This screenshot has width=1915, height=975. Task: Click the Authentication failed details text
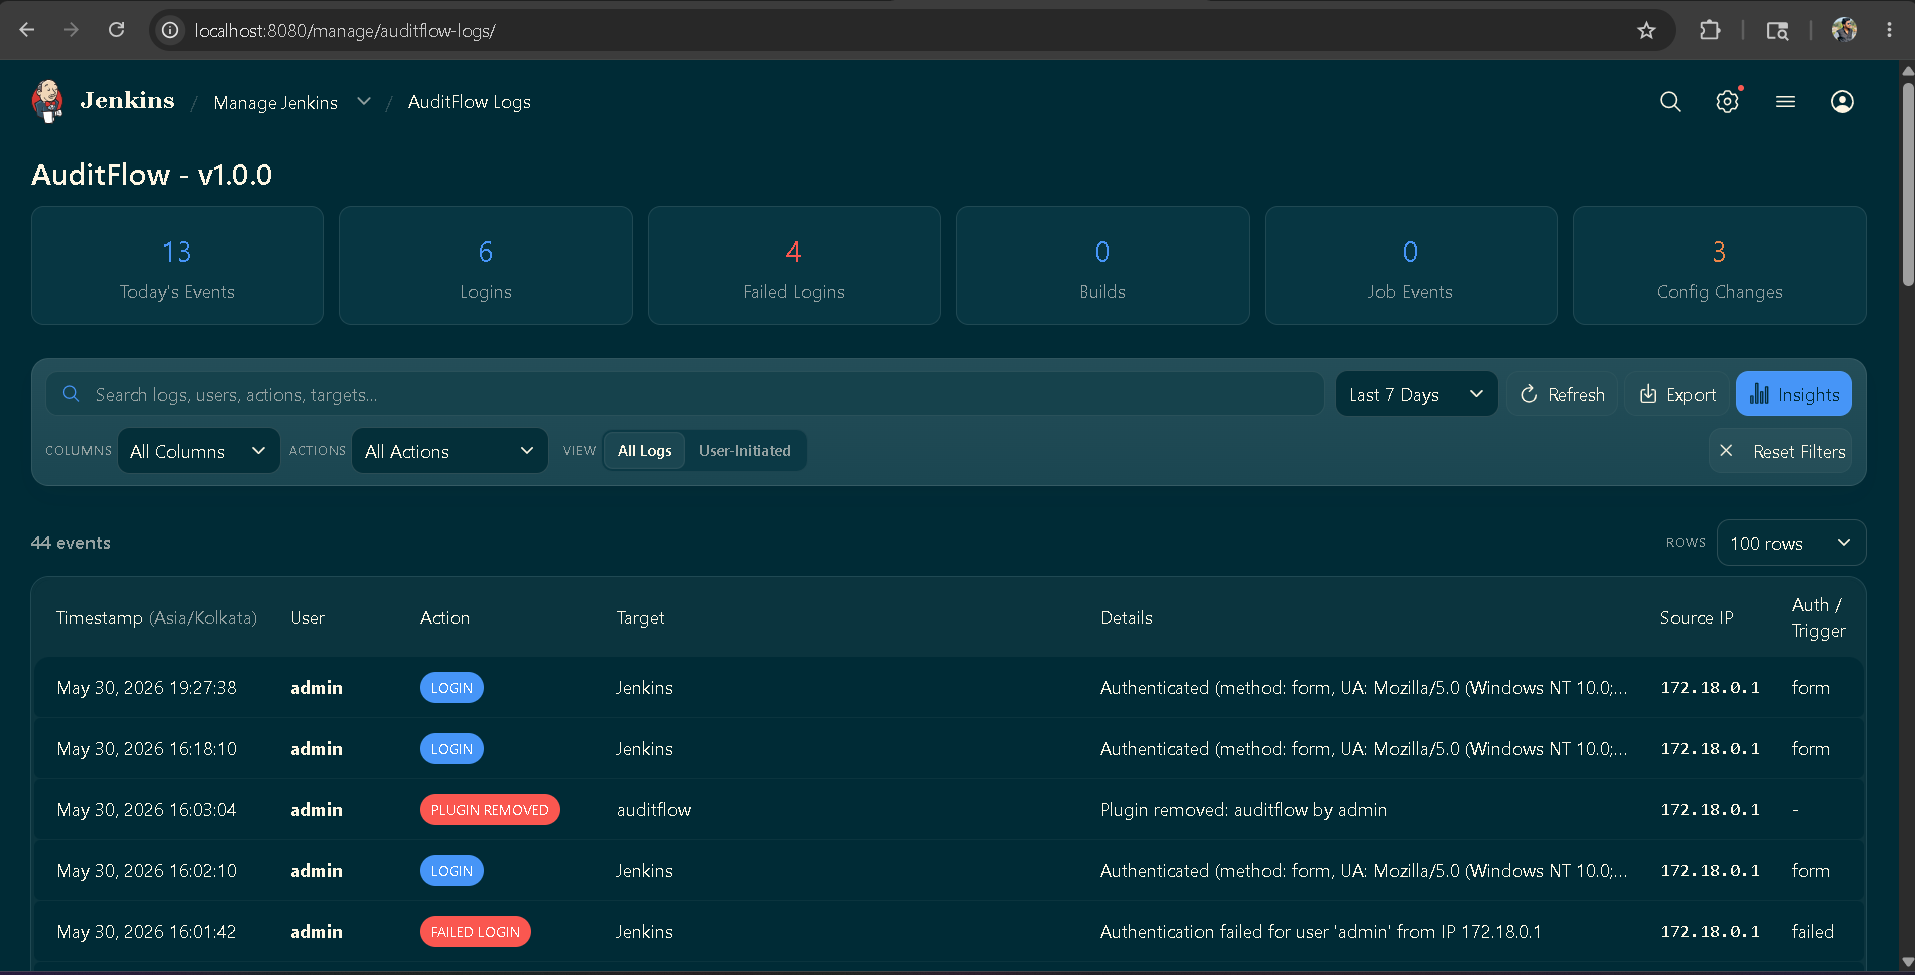click(1320, 932)
